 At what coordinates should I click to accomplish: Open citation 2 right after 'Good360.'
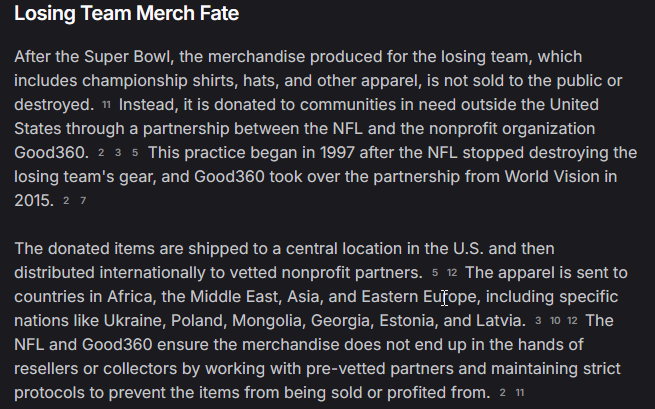[x=101, y=153]
